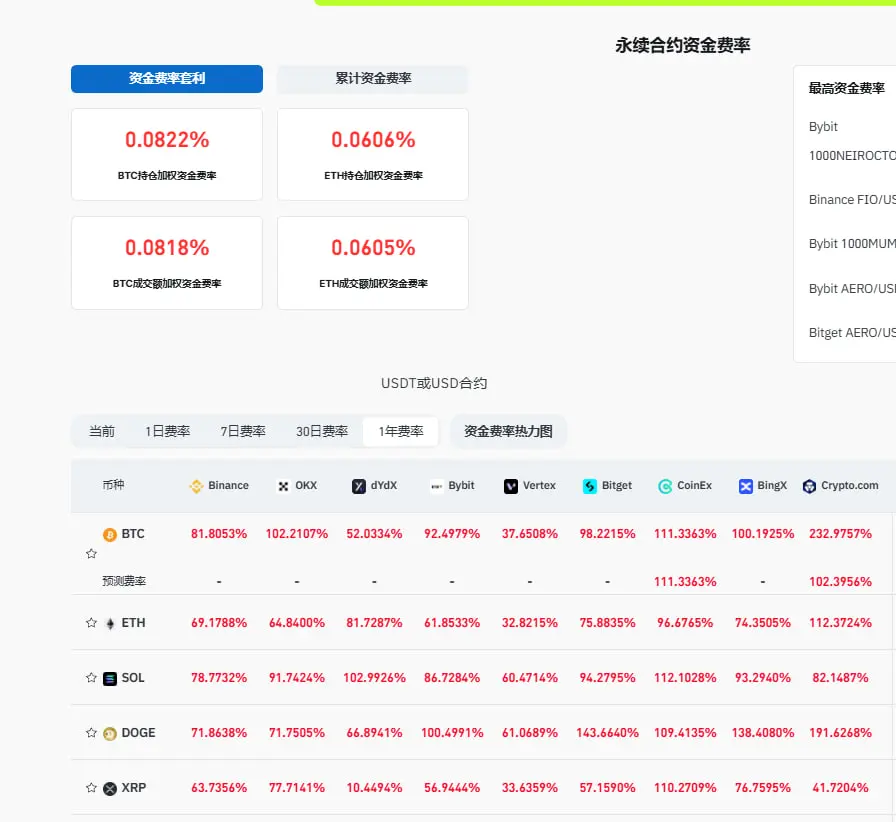This screenshot has width=896, height=822.
Task: Select the 当前 rate tab
Action: [102, 431]
